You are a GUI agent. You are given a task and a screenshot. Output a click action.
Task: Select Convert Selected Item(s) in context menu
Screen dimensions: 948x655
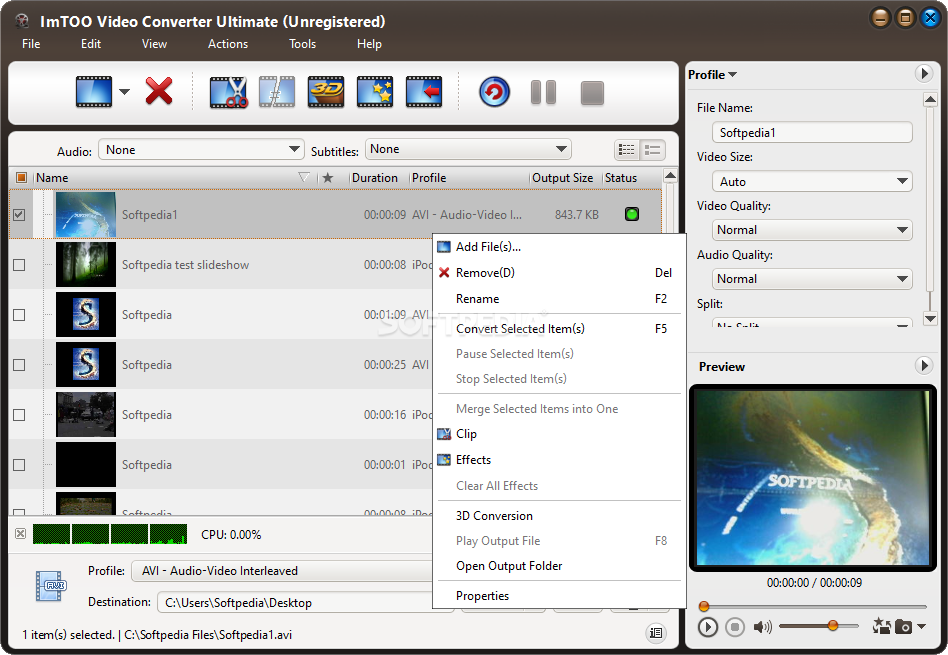559,328
